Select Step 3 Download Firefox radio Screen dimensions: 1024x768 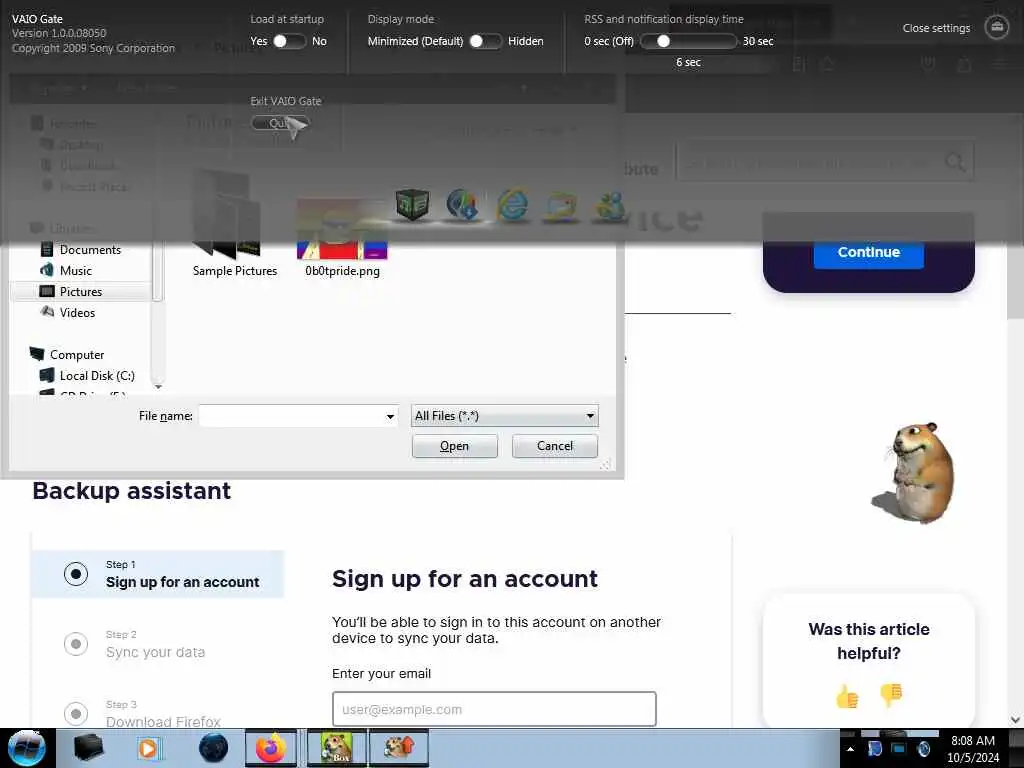[x=76, y=713]
